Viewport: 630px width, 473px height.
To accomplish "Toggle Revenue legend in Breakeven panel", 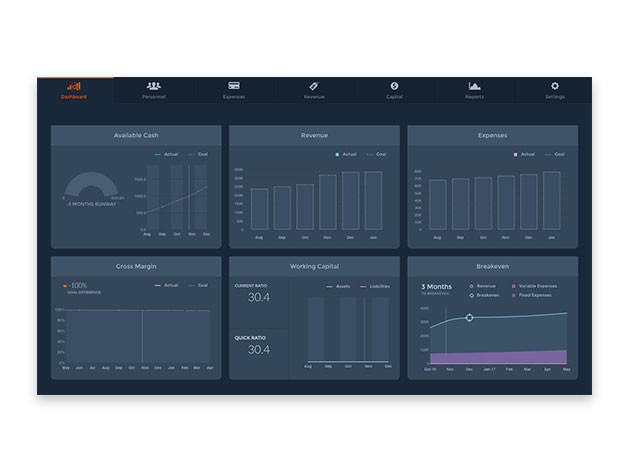I will (x=483, y=286).
